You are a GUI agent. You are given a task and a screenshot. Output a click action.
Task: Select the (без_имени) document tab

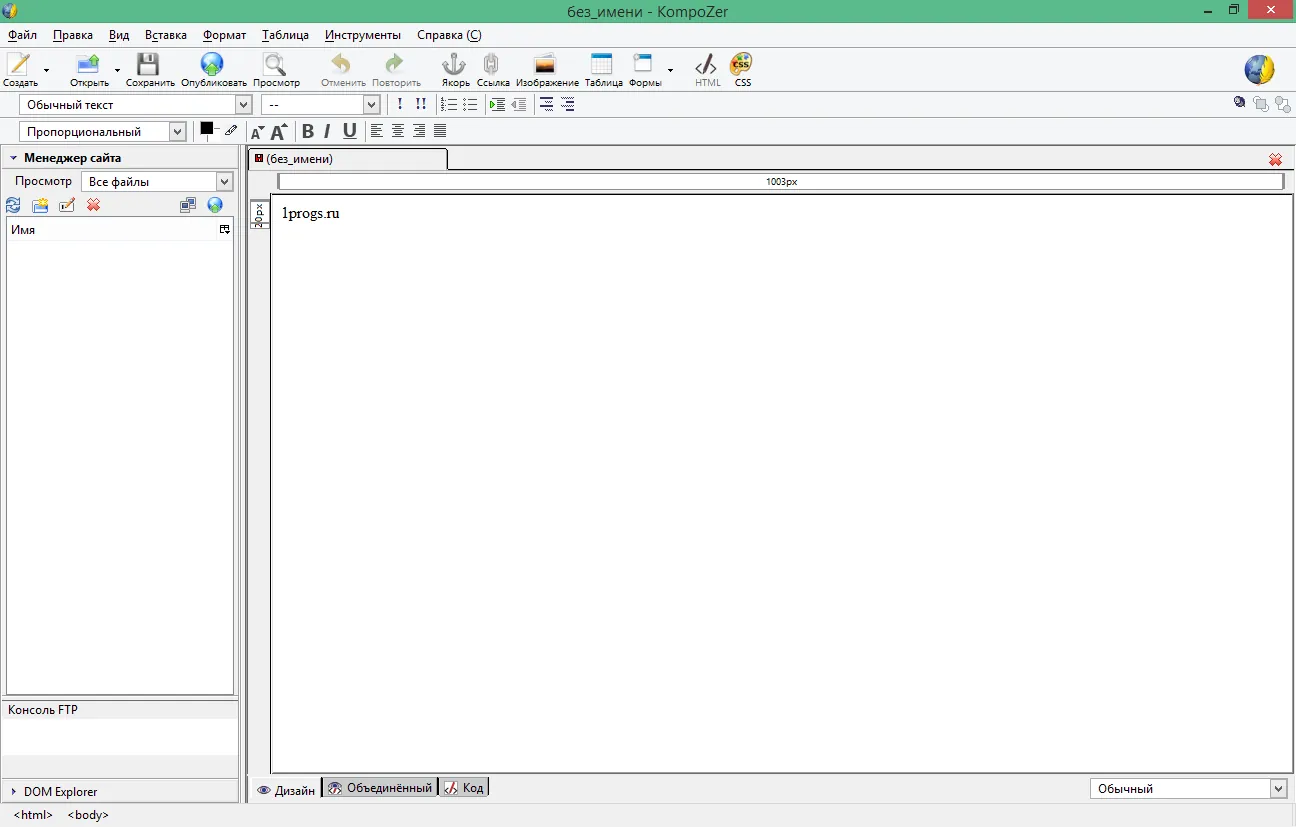coord(347,159)
